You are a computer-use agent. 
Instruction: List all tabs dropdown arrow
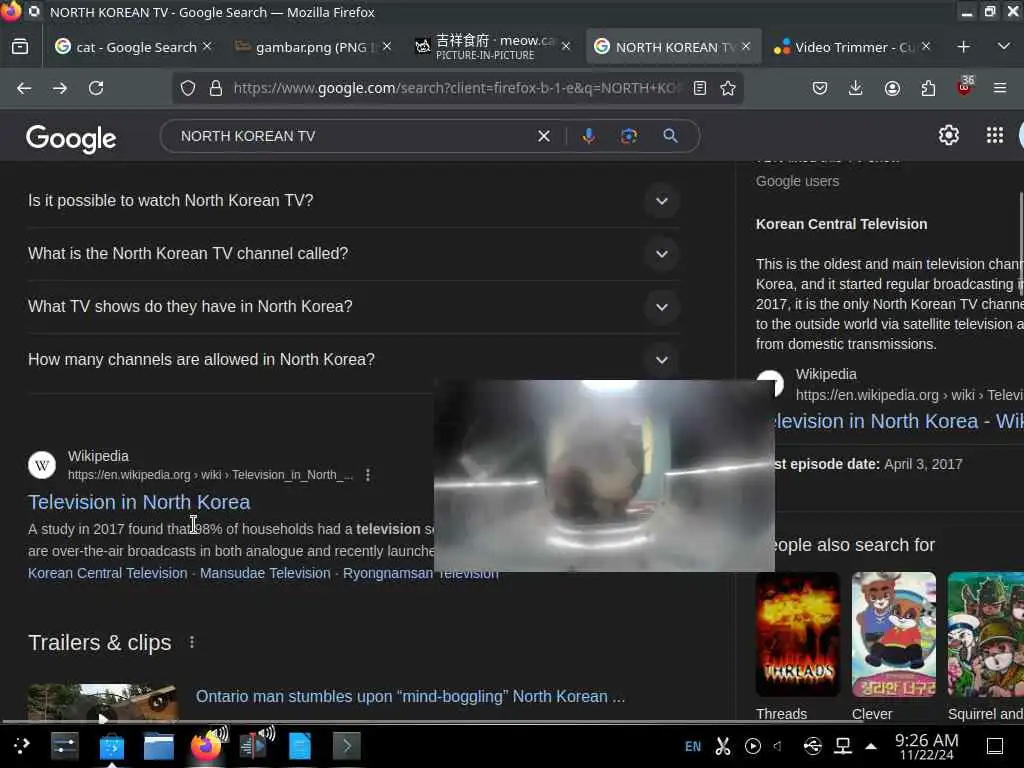1004,46
